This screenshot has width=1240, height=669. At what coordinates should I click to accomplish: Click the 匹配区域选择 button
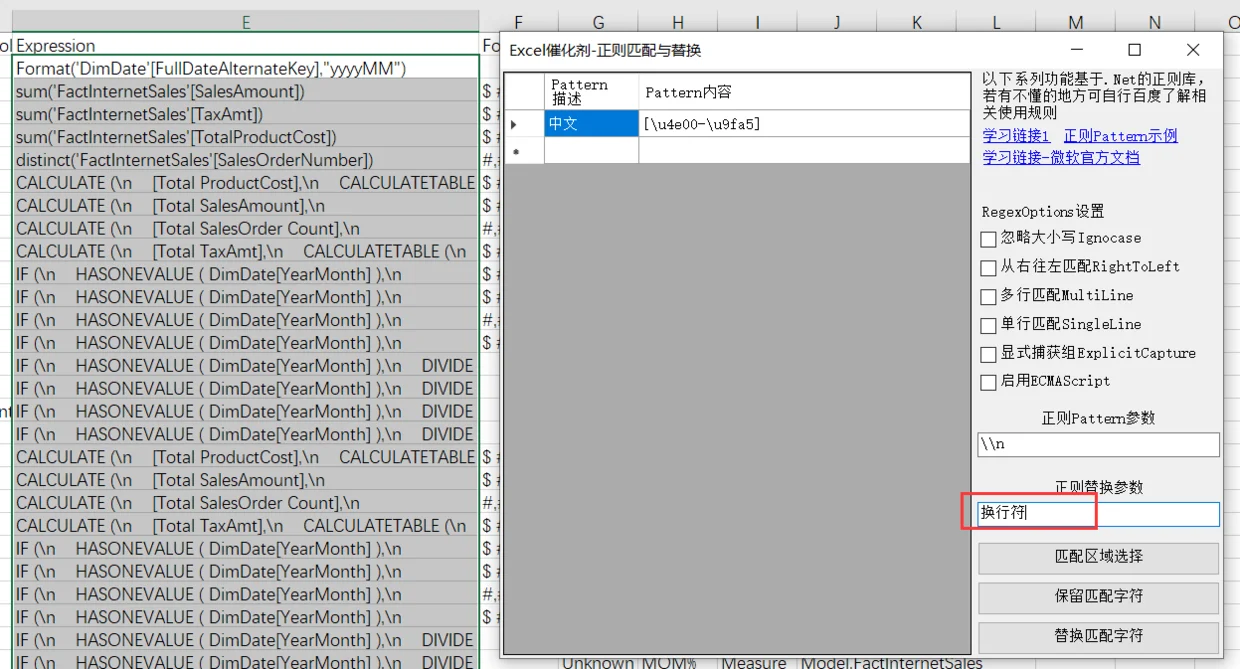(x=1098, y=558)
